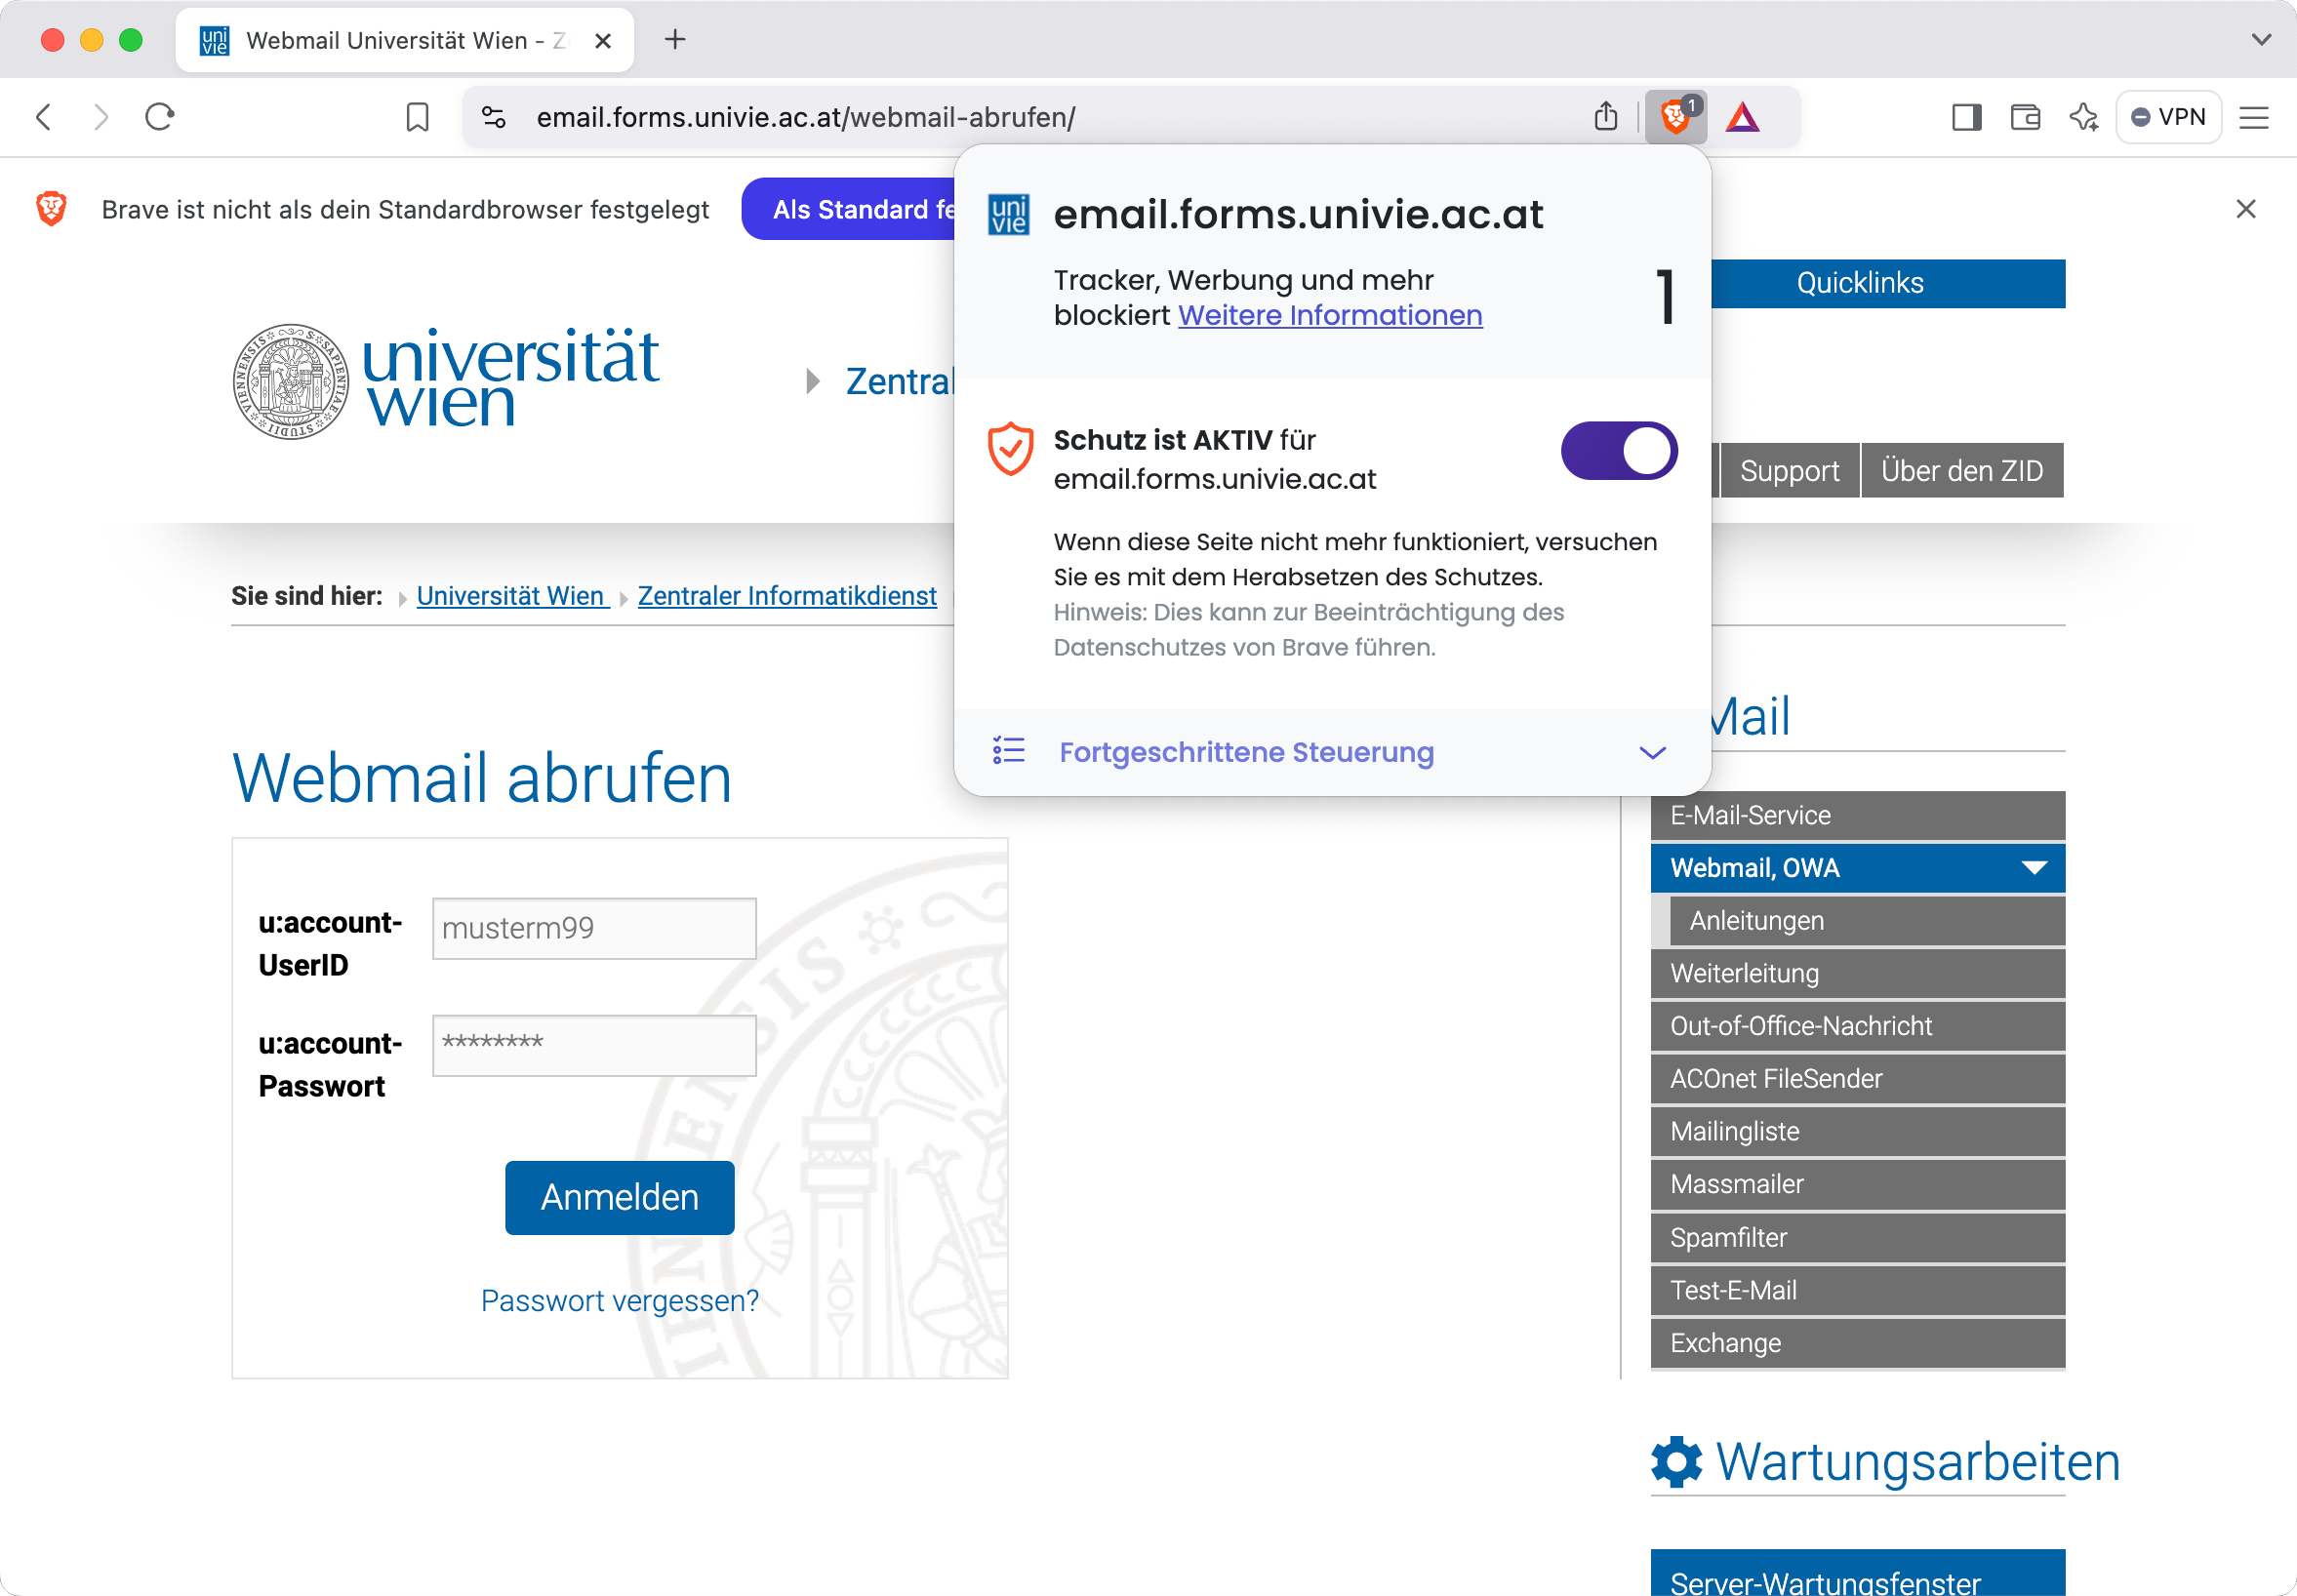Open the Massmailer menu item

point(1857,1184)
